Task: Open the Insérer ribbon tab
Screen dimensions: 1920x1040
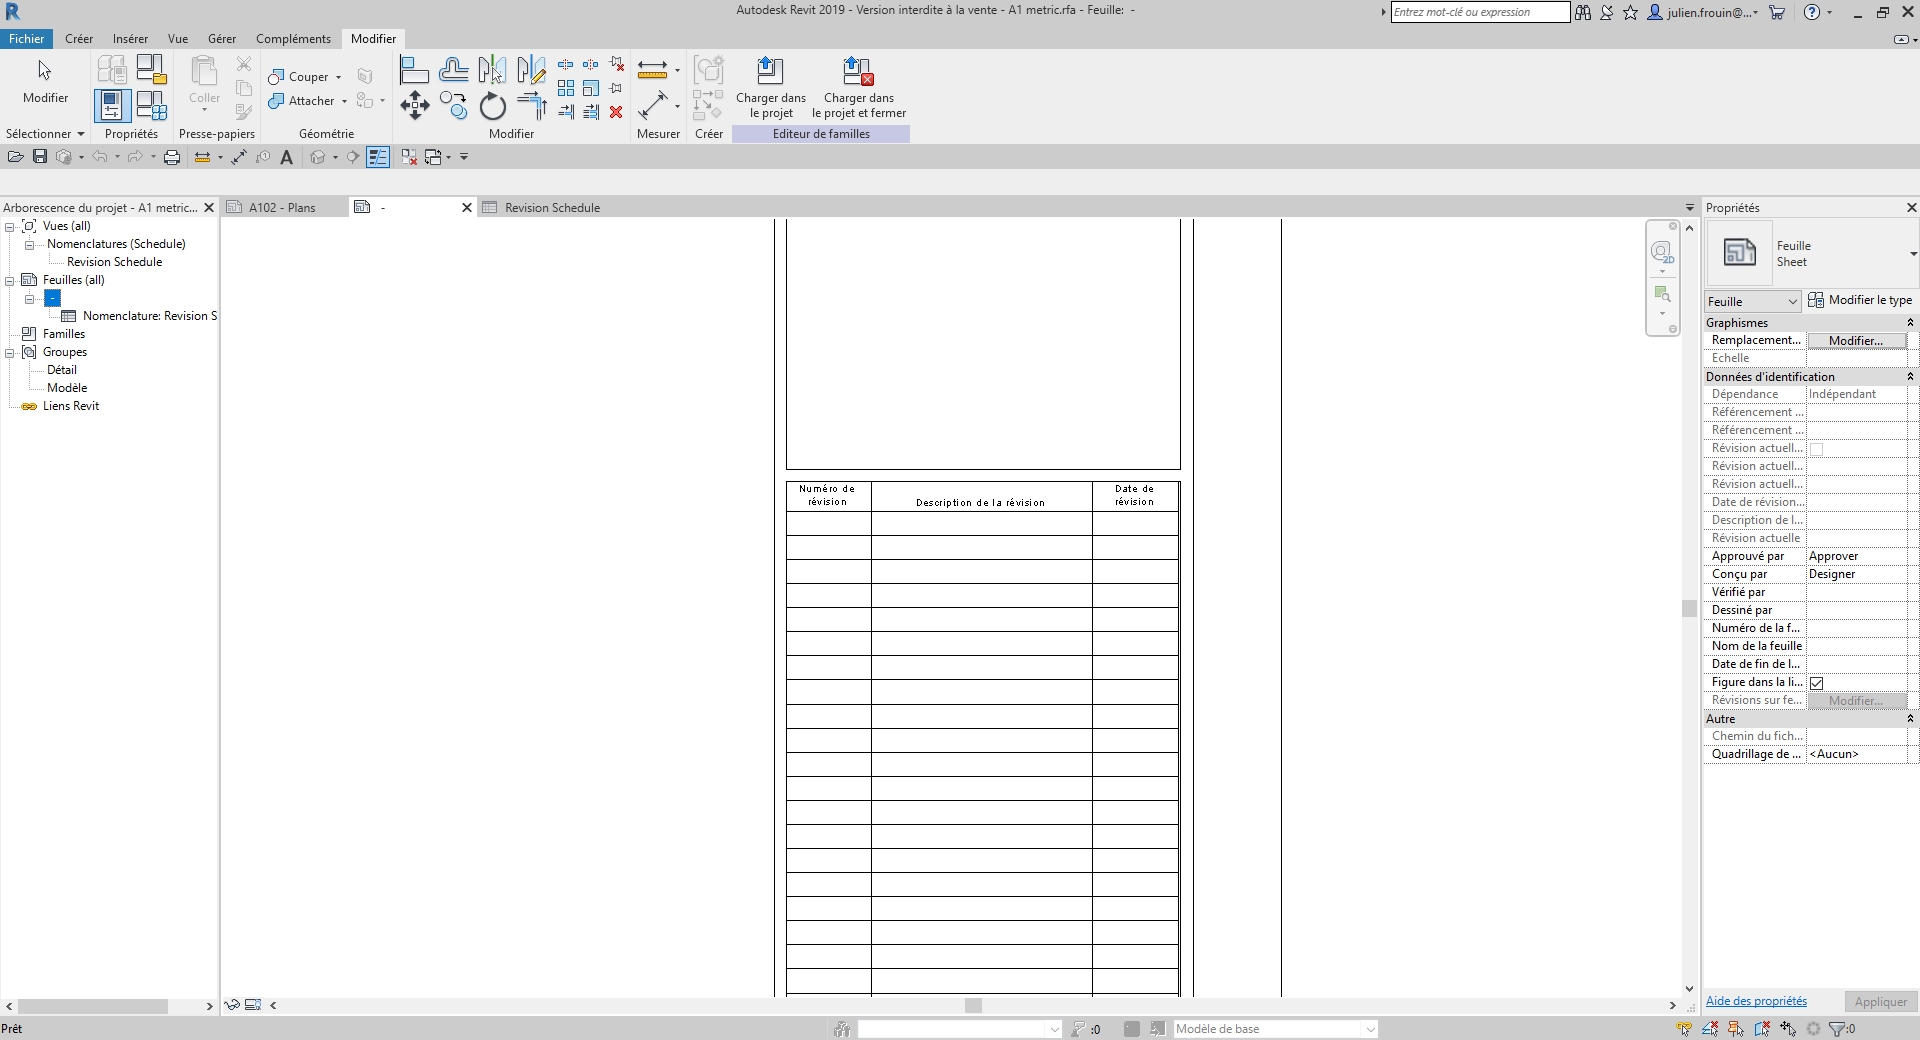Action: point(130,39)
